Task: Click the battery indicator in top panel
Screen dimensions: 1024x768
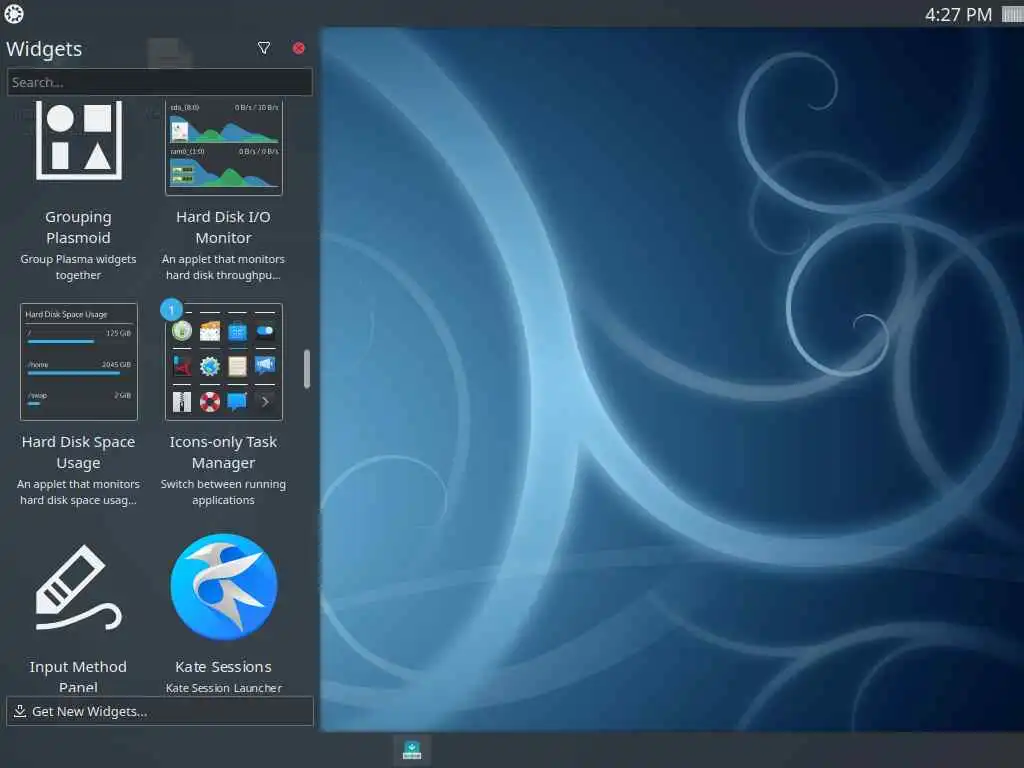Action: click(x=1013, y=14)
